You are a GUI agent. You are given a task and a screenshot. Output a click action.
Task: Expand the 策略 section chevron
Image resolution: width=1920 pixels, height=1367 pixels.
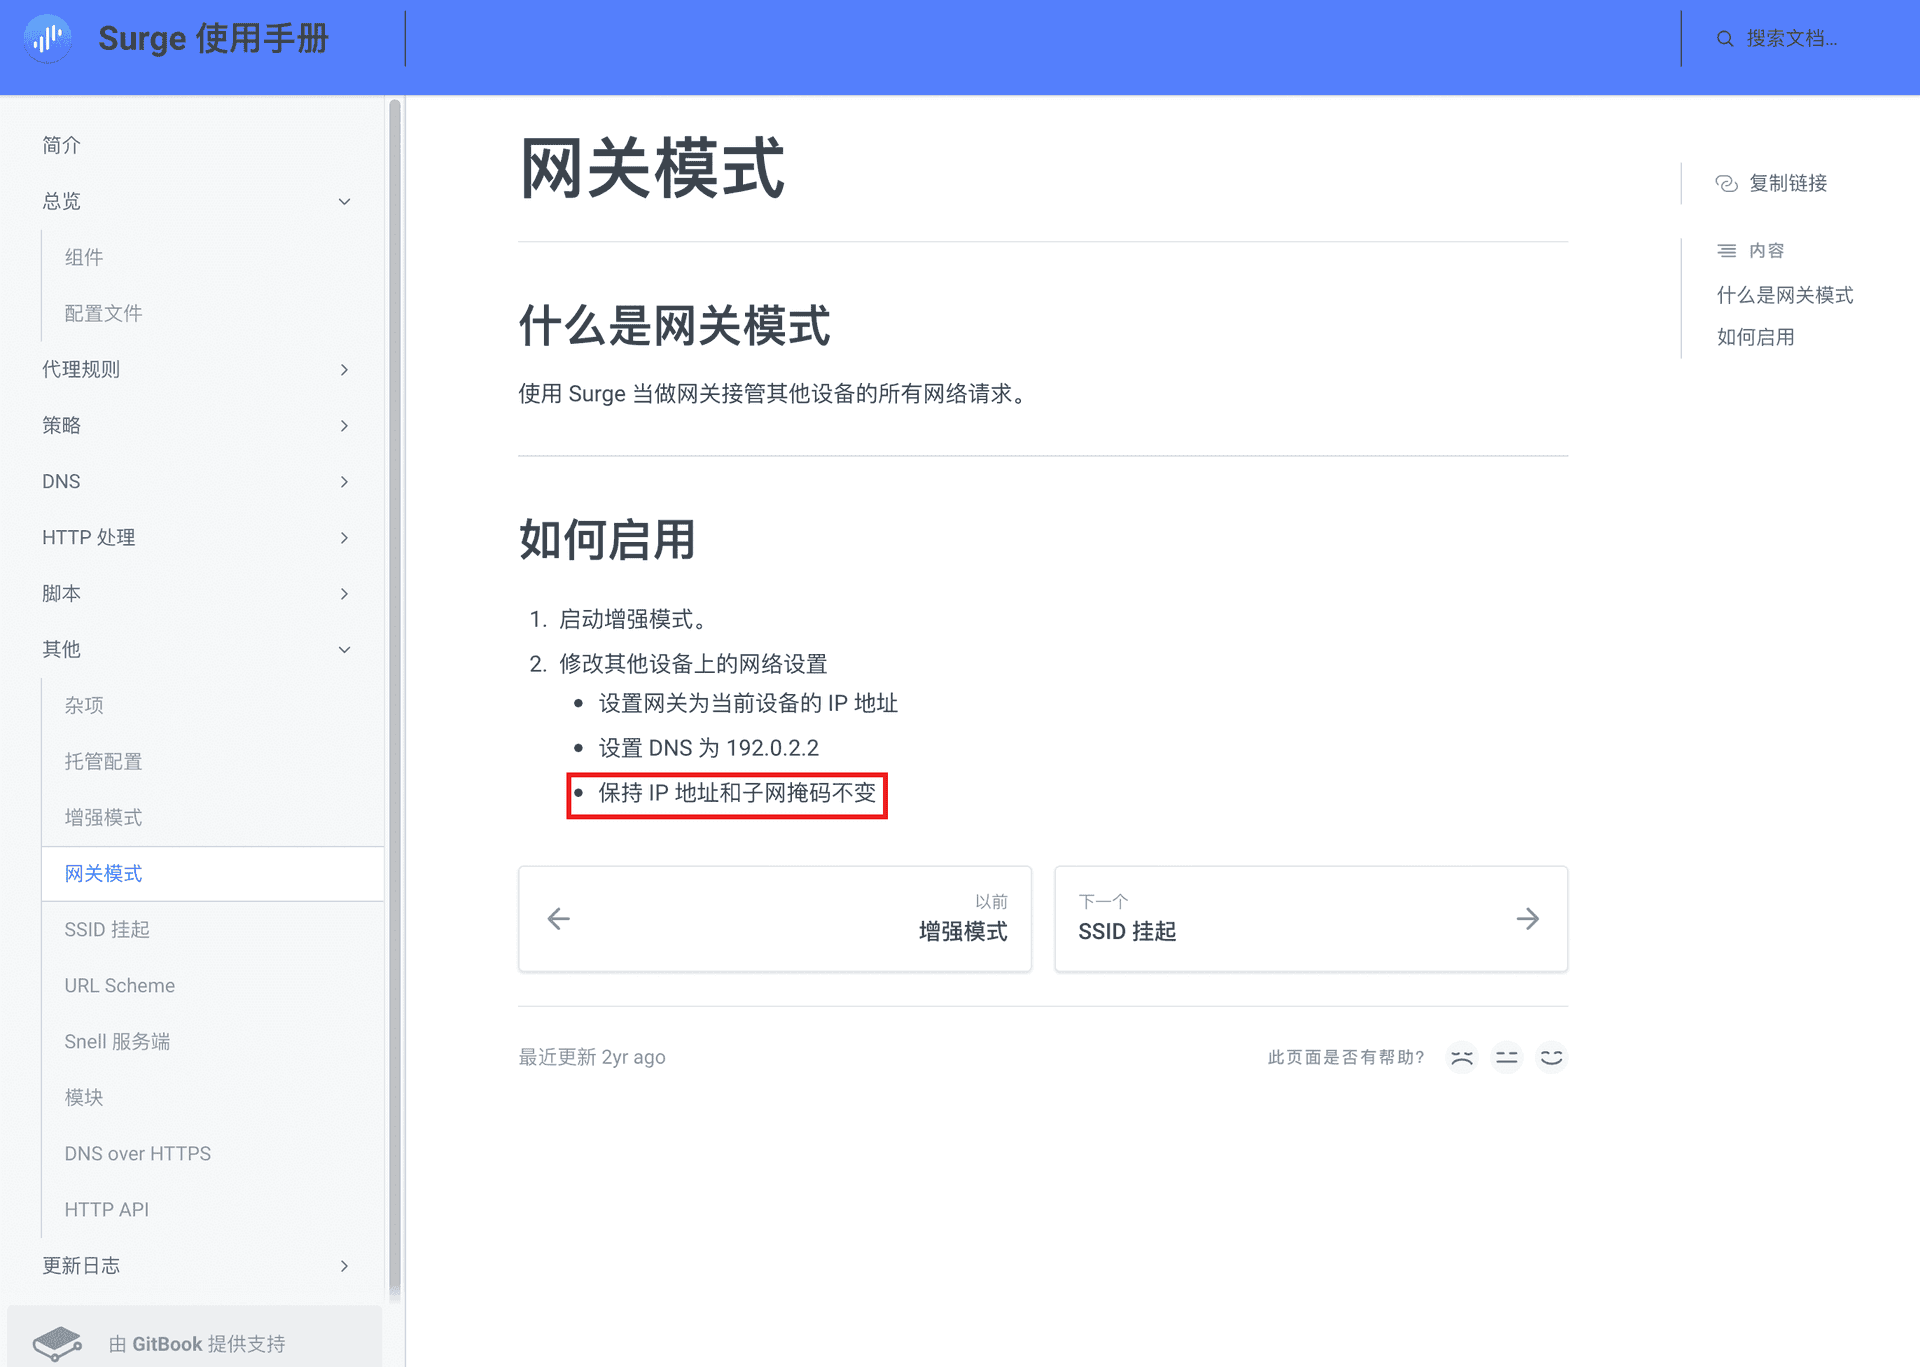pos(344,425)
